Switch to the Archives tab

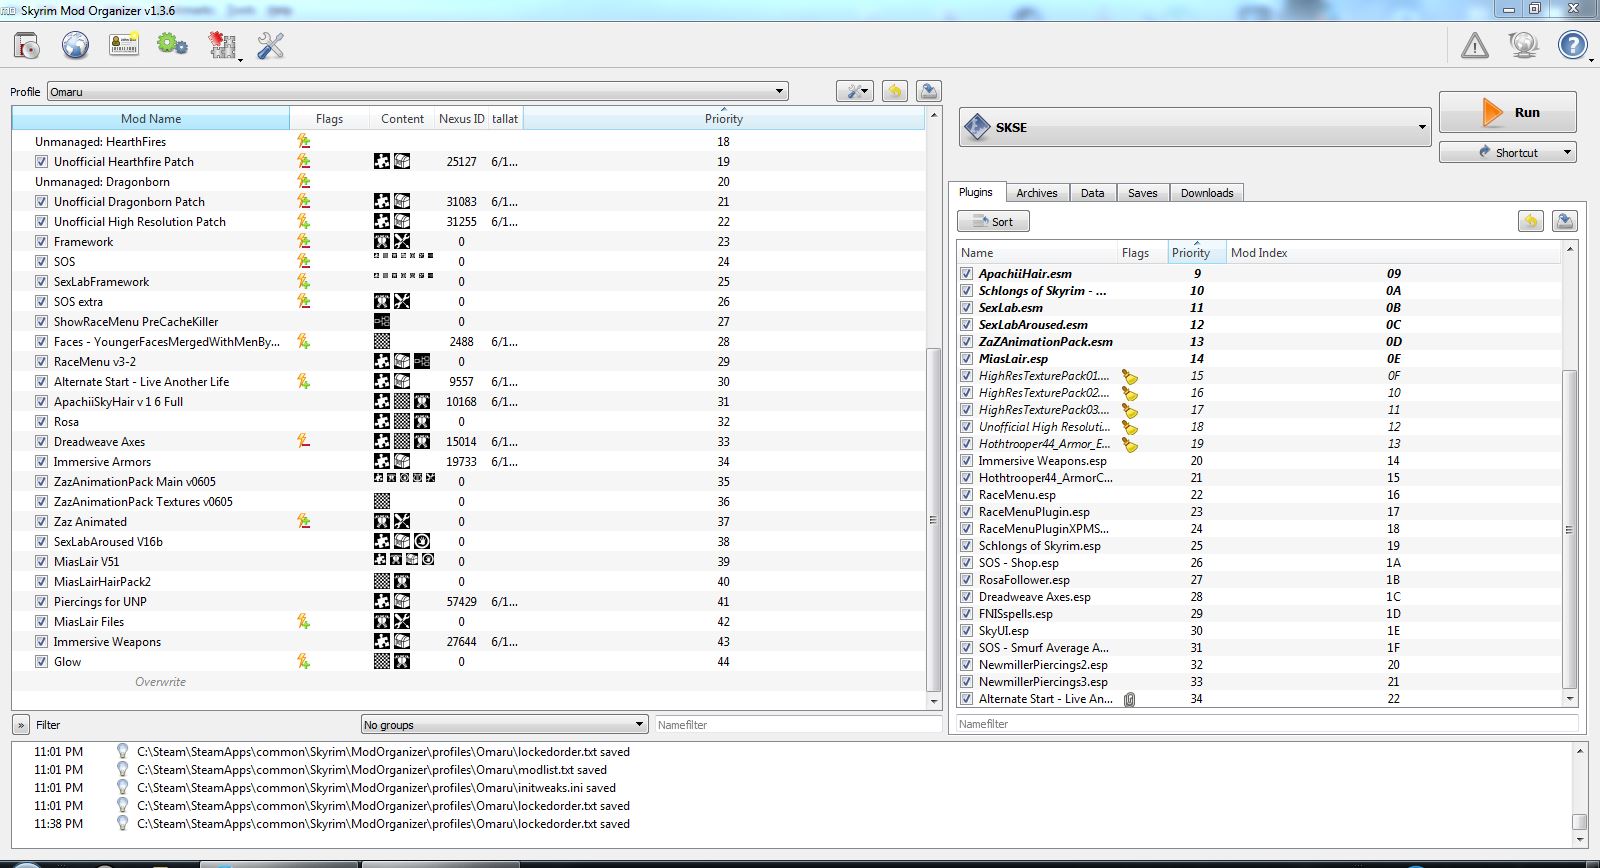(x=1036, y=193)
